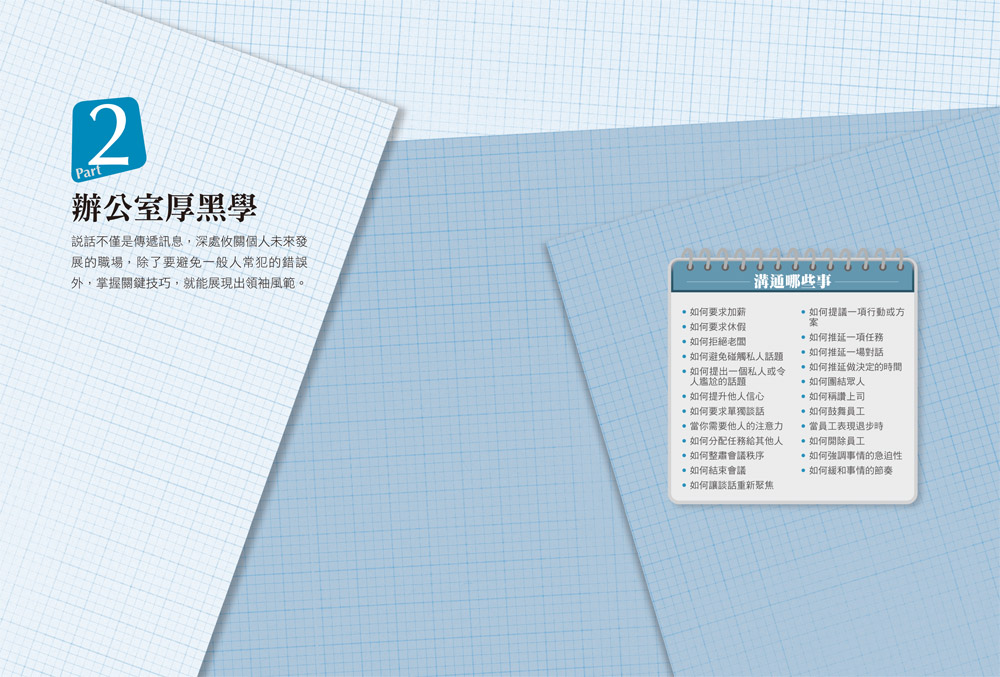Click the 溝通哪些事 notepad header

coord(792,280)
